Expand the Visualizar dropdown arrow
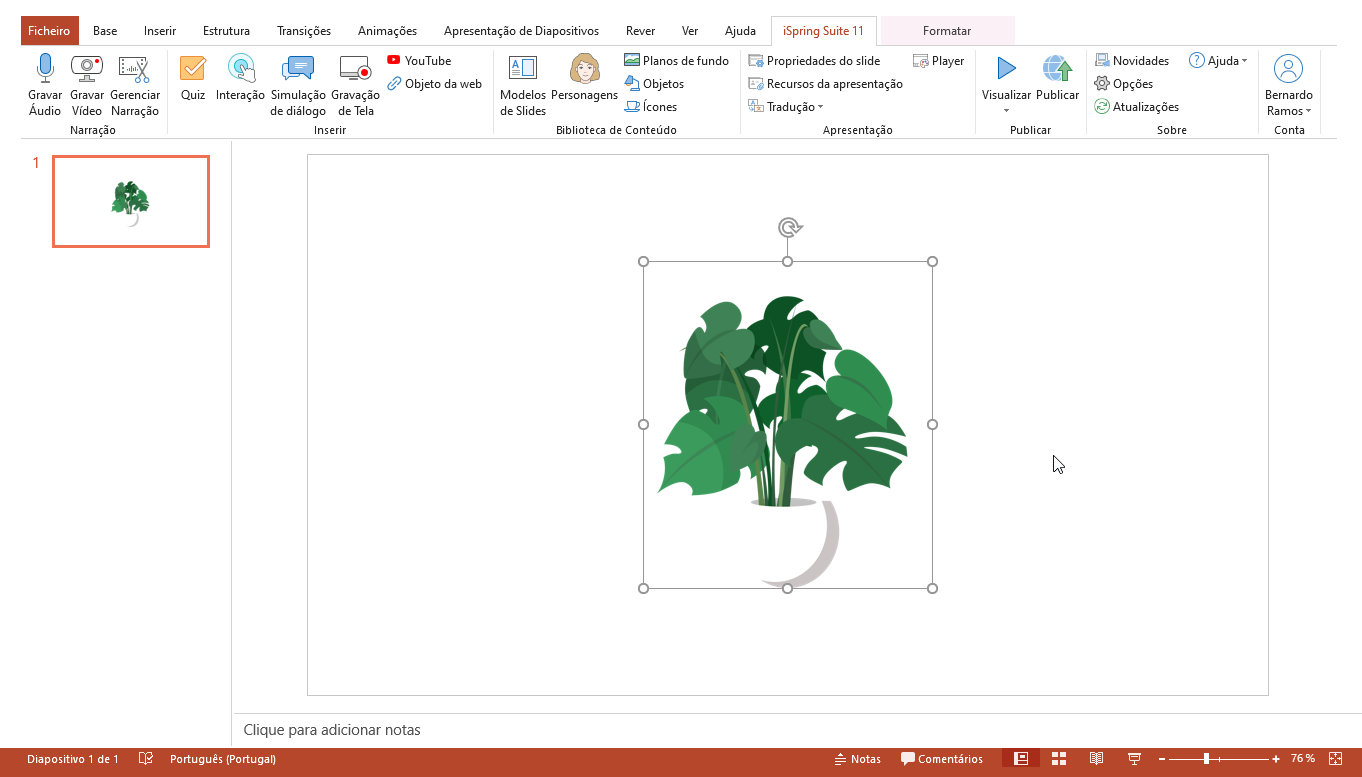Screen dimensions: 1362x777 pos(1006,110)
